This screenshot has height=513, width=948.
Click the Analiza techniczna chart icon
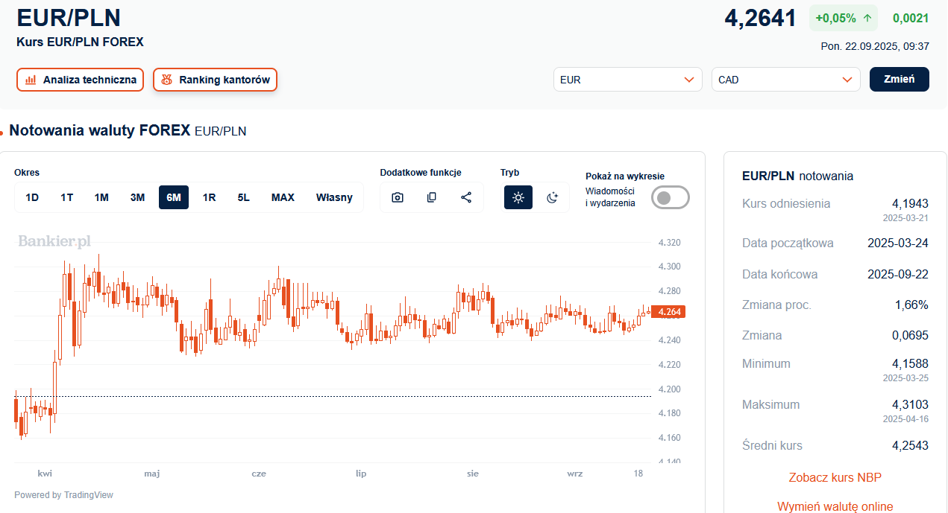pyautogui.click(x=30, y=80)
